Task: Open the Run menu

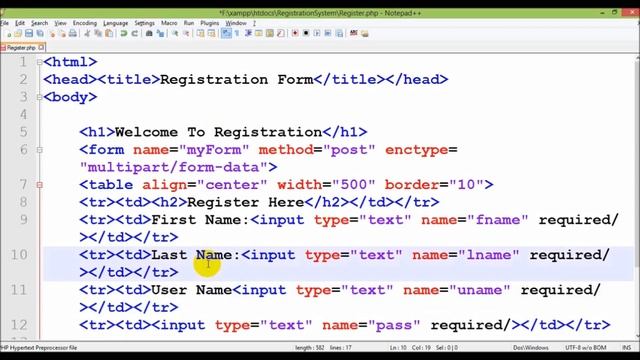Action: 189,23
